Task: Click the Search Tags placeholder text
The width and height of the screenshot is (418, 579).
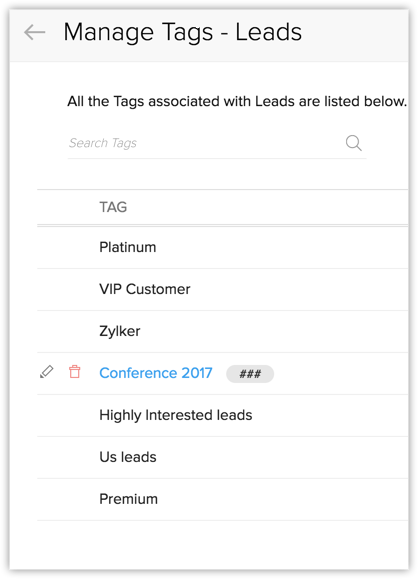Action: (x=103, y=143)
